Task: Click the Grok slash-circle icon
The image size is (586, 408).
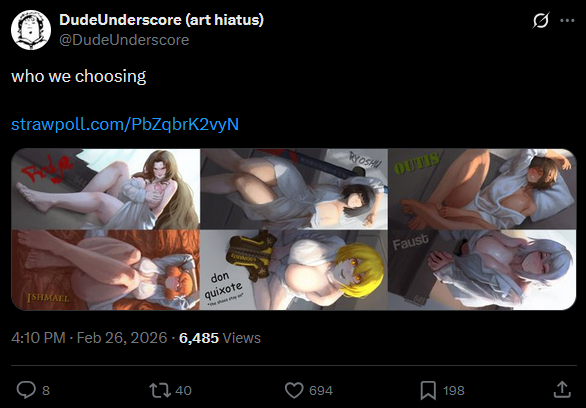Action: 541,20
